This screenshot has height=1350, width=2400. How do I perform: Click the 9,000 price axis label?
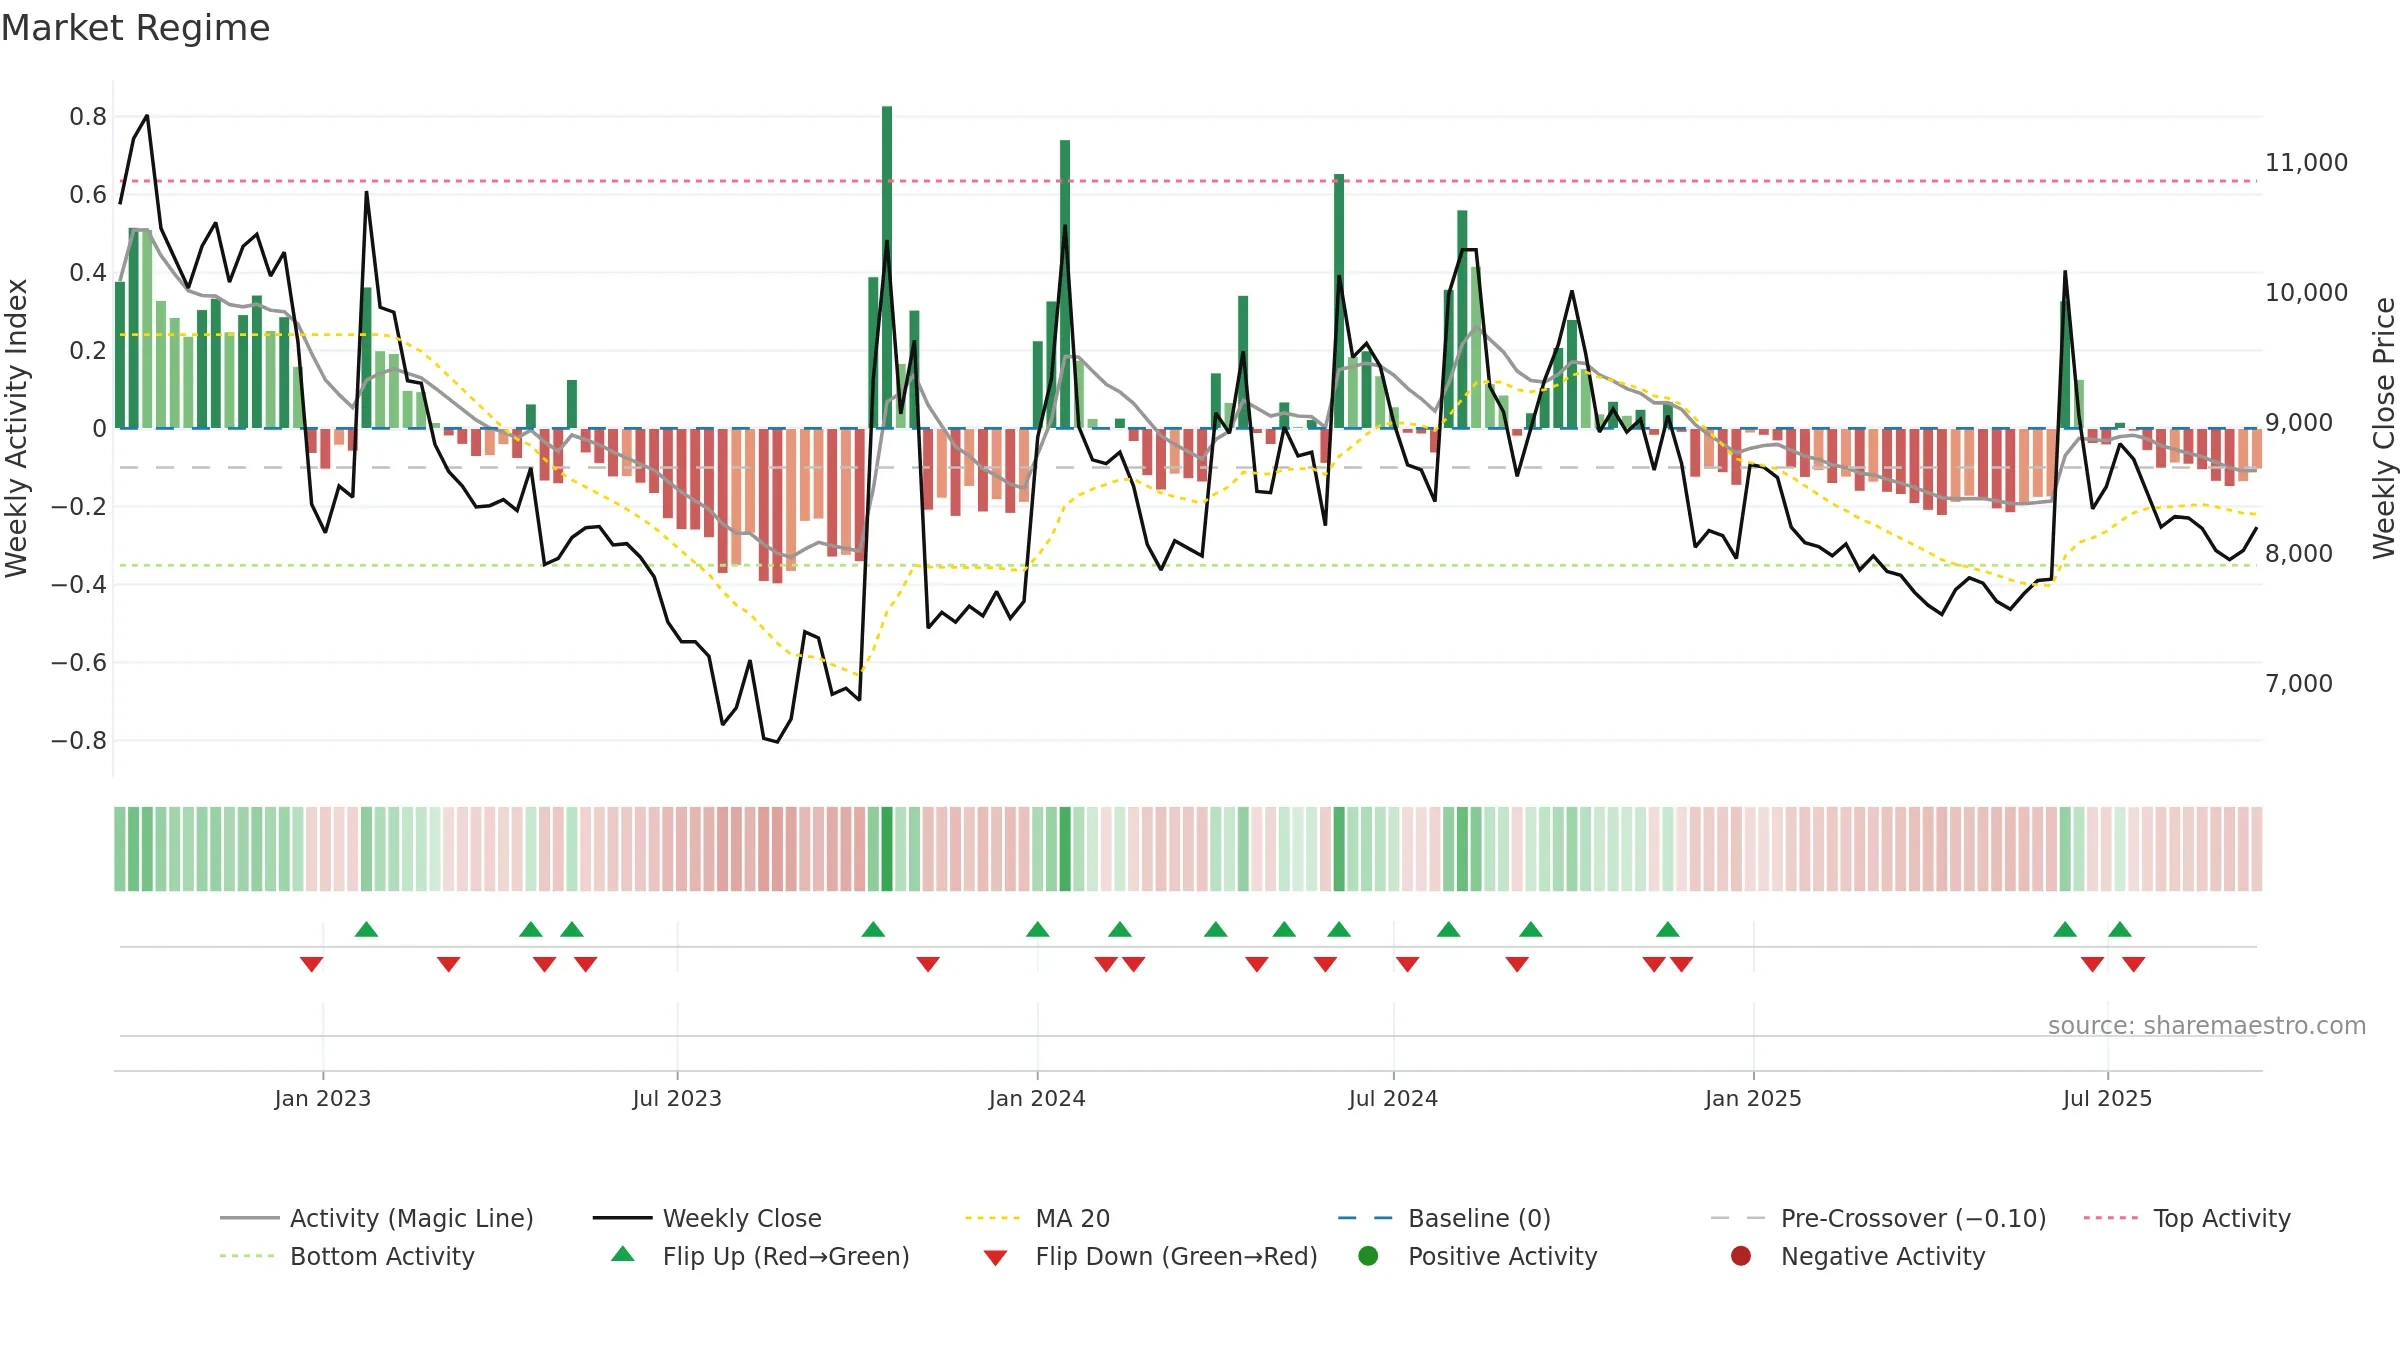pos(2298,423)
